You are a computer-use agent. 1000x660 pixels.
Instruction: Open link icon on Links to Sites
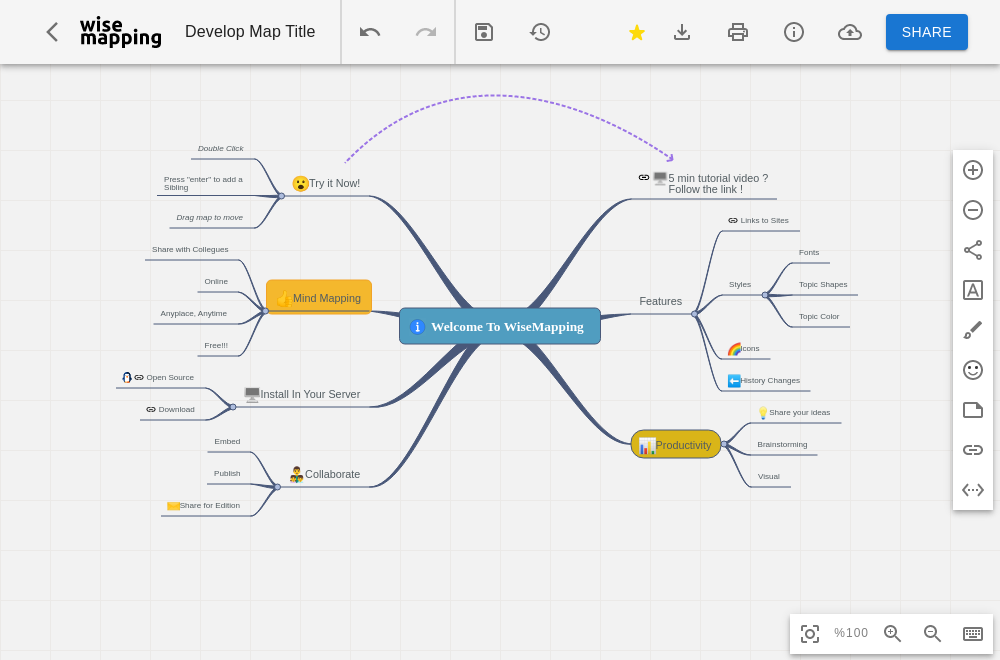[733, 221]
